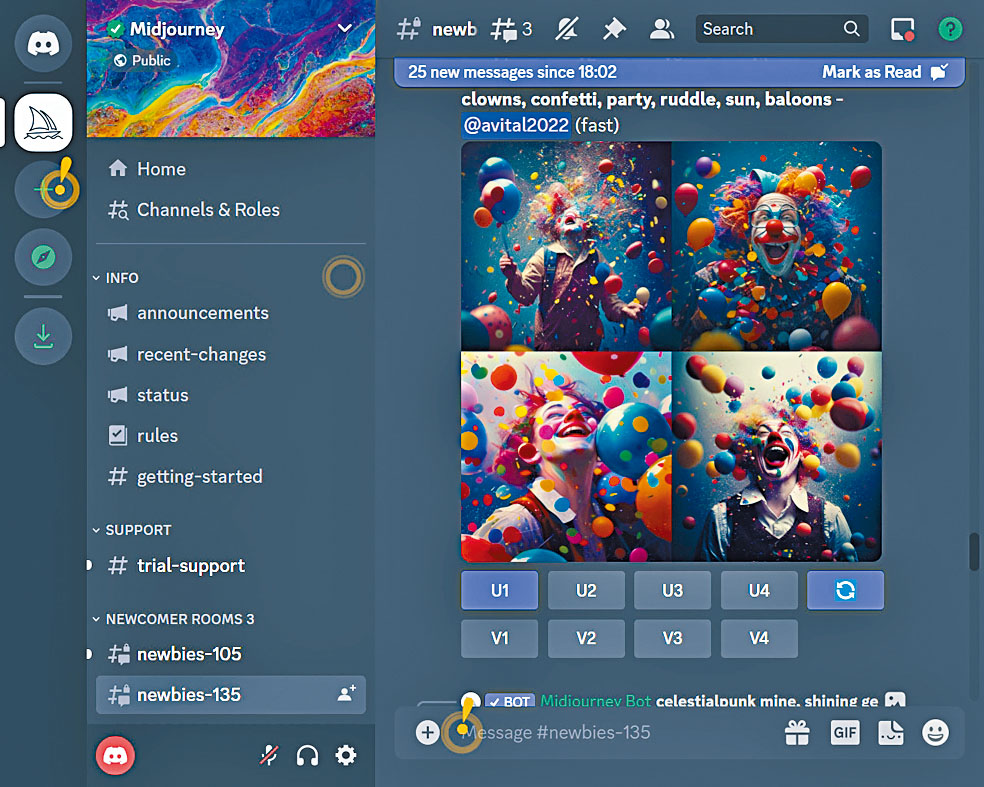Go to Channels & Roles

(x=207, y=210)
